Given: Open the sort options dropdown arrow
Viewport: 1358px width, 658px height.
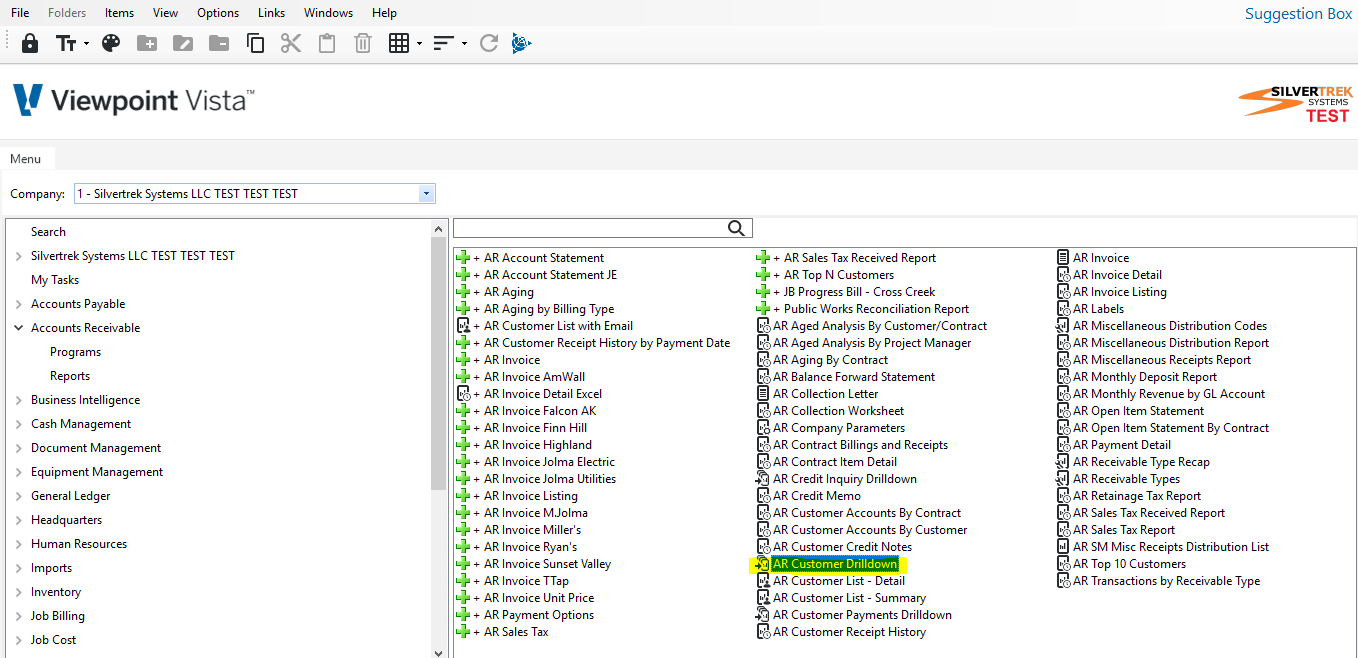Looking at the screenshot, I should coord(464,44).
